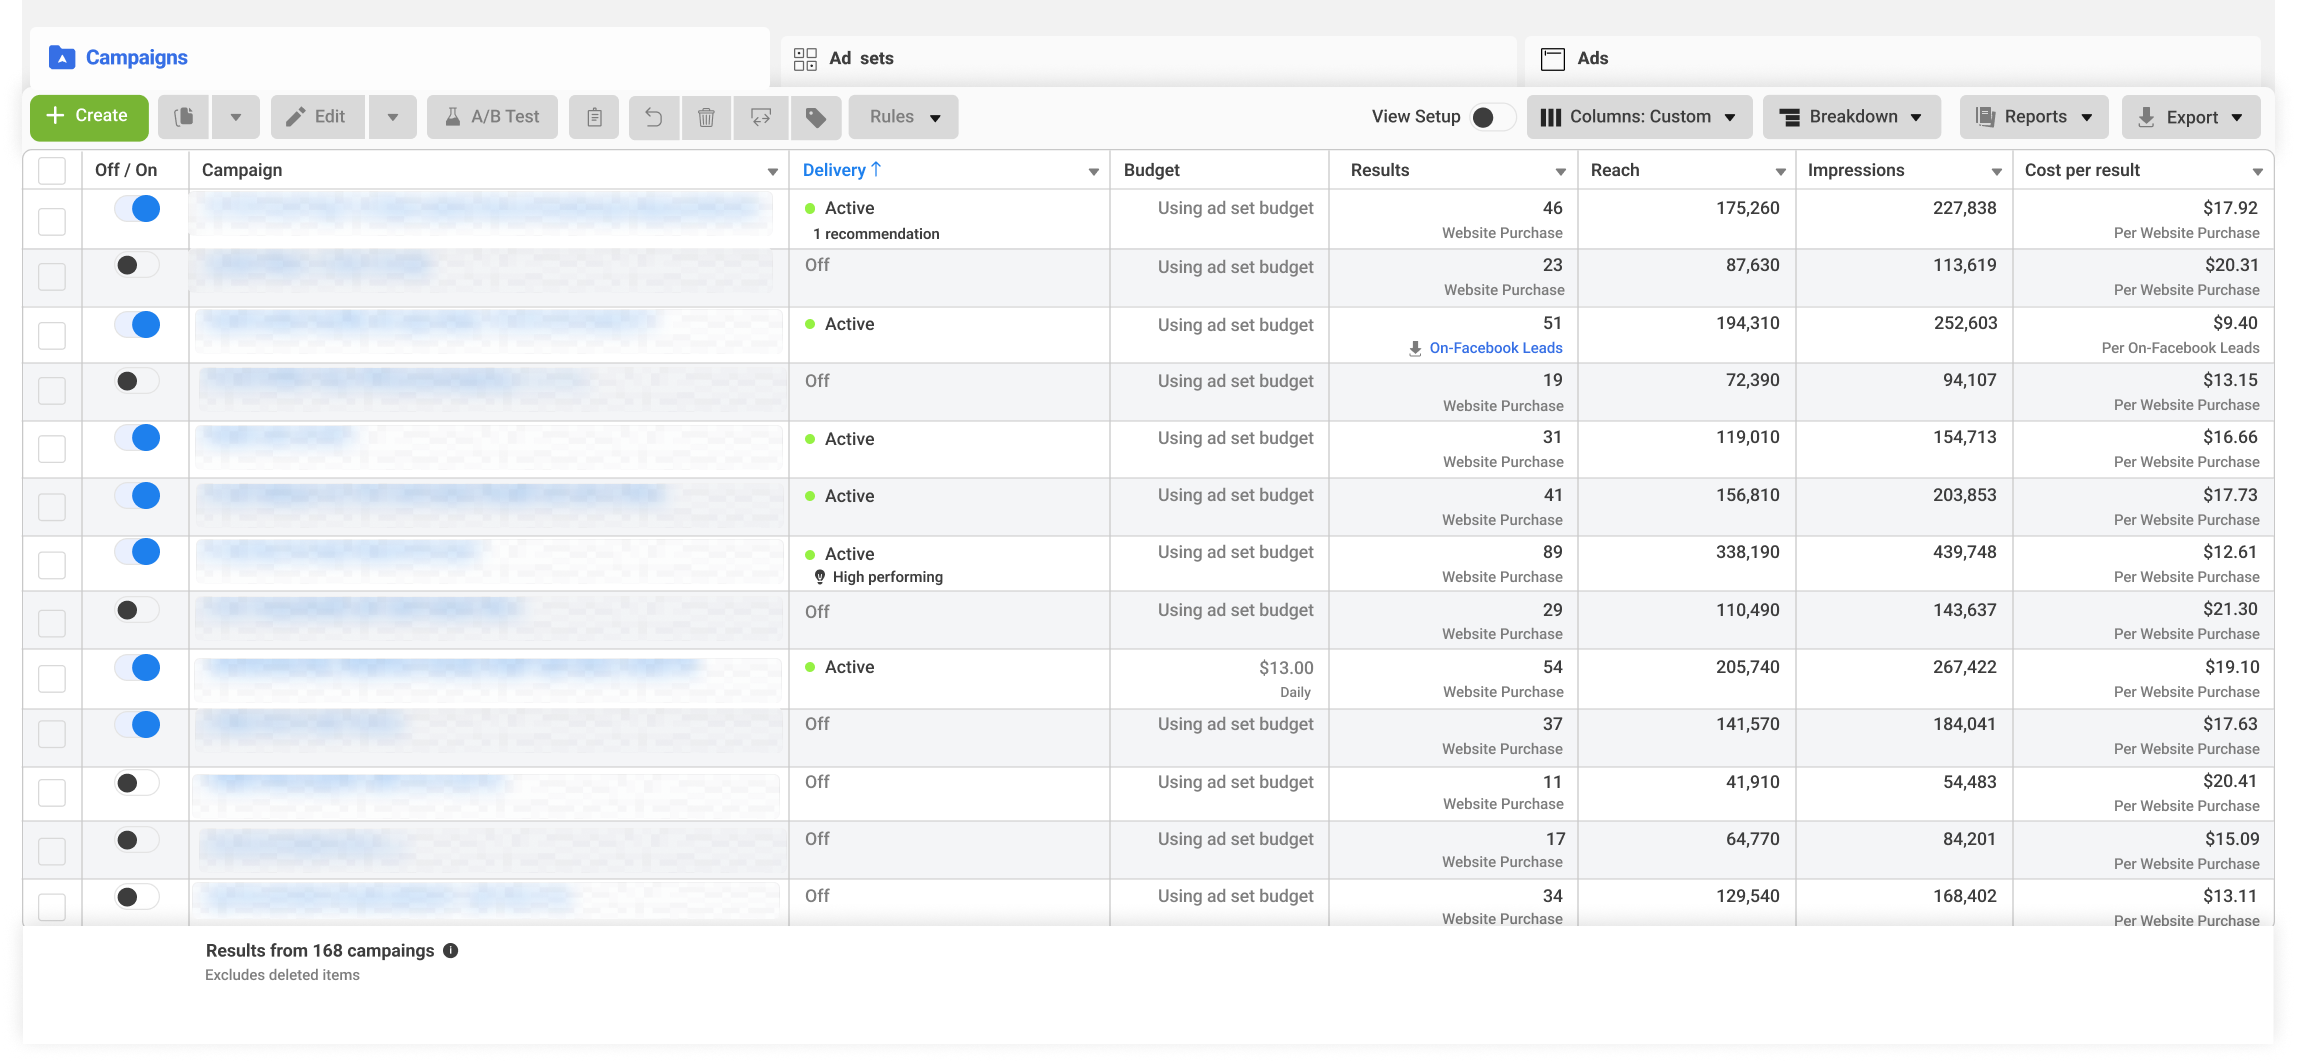The height and width of the screenshot is (1062, 2297).
Task: Sort by the Delivery column header
Action: click(834, 170)
